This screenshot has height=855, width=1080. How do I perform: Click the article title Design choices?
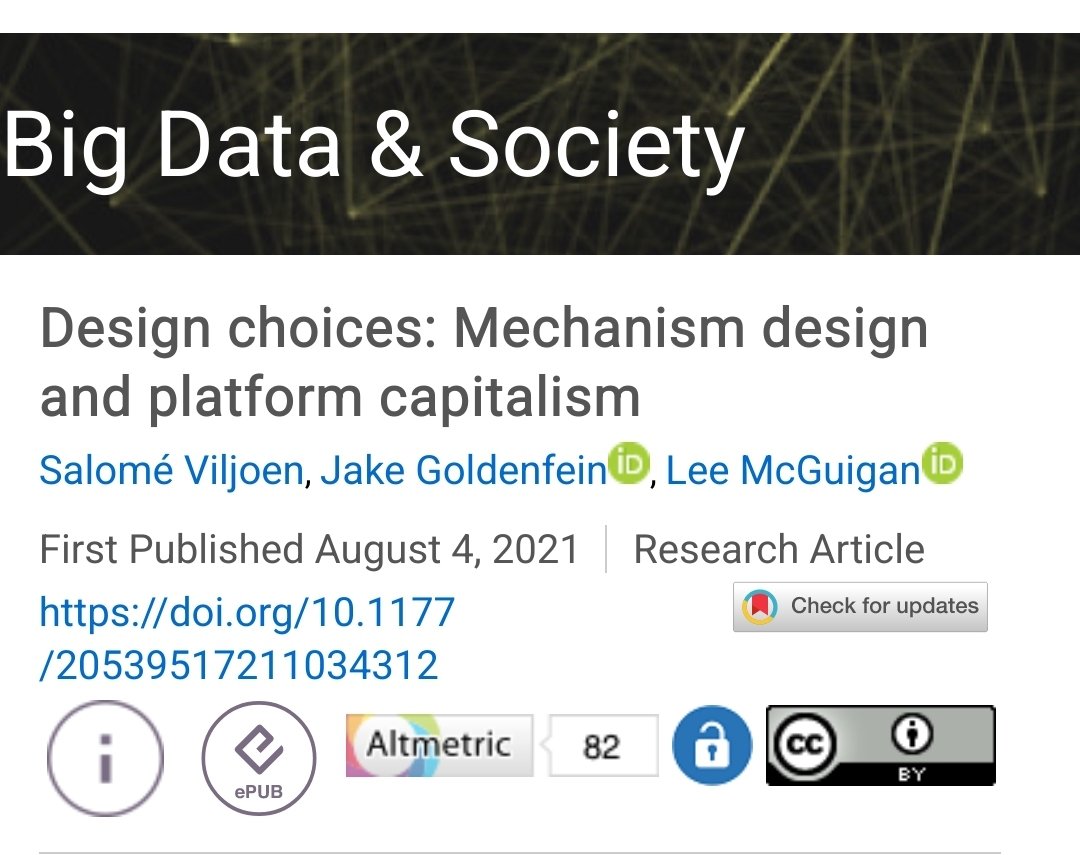click(x=483, y=362)
